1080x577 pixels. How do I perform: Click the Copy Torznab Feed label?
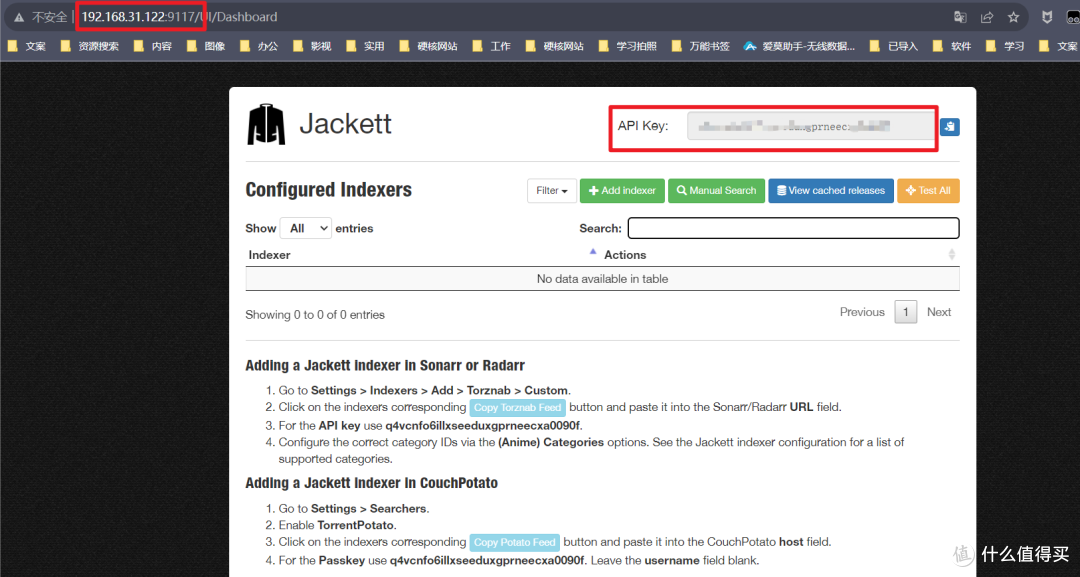click(517, 408)
